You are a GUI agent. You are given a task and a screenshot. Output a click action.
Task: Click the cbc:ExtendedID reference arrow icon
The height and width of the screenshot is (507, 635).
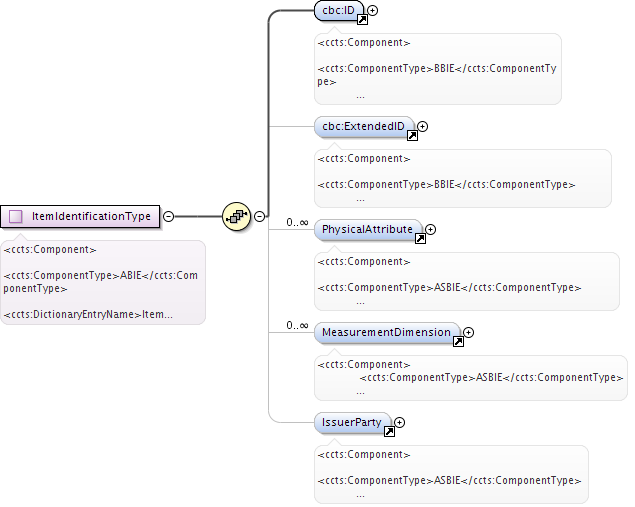[x=410, y=135]
